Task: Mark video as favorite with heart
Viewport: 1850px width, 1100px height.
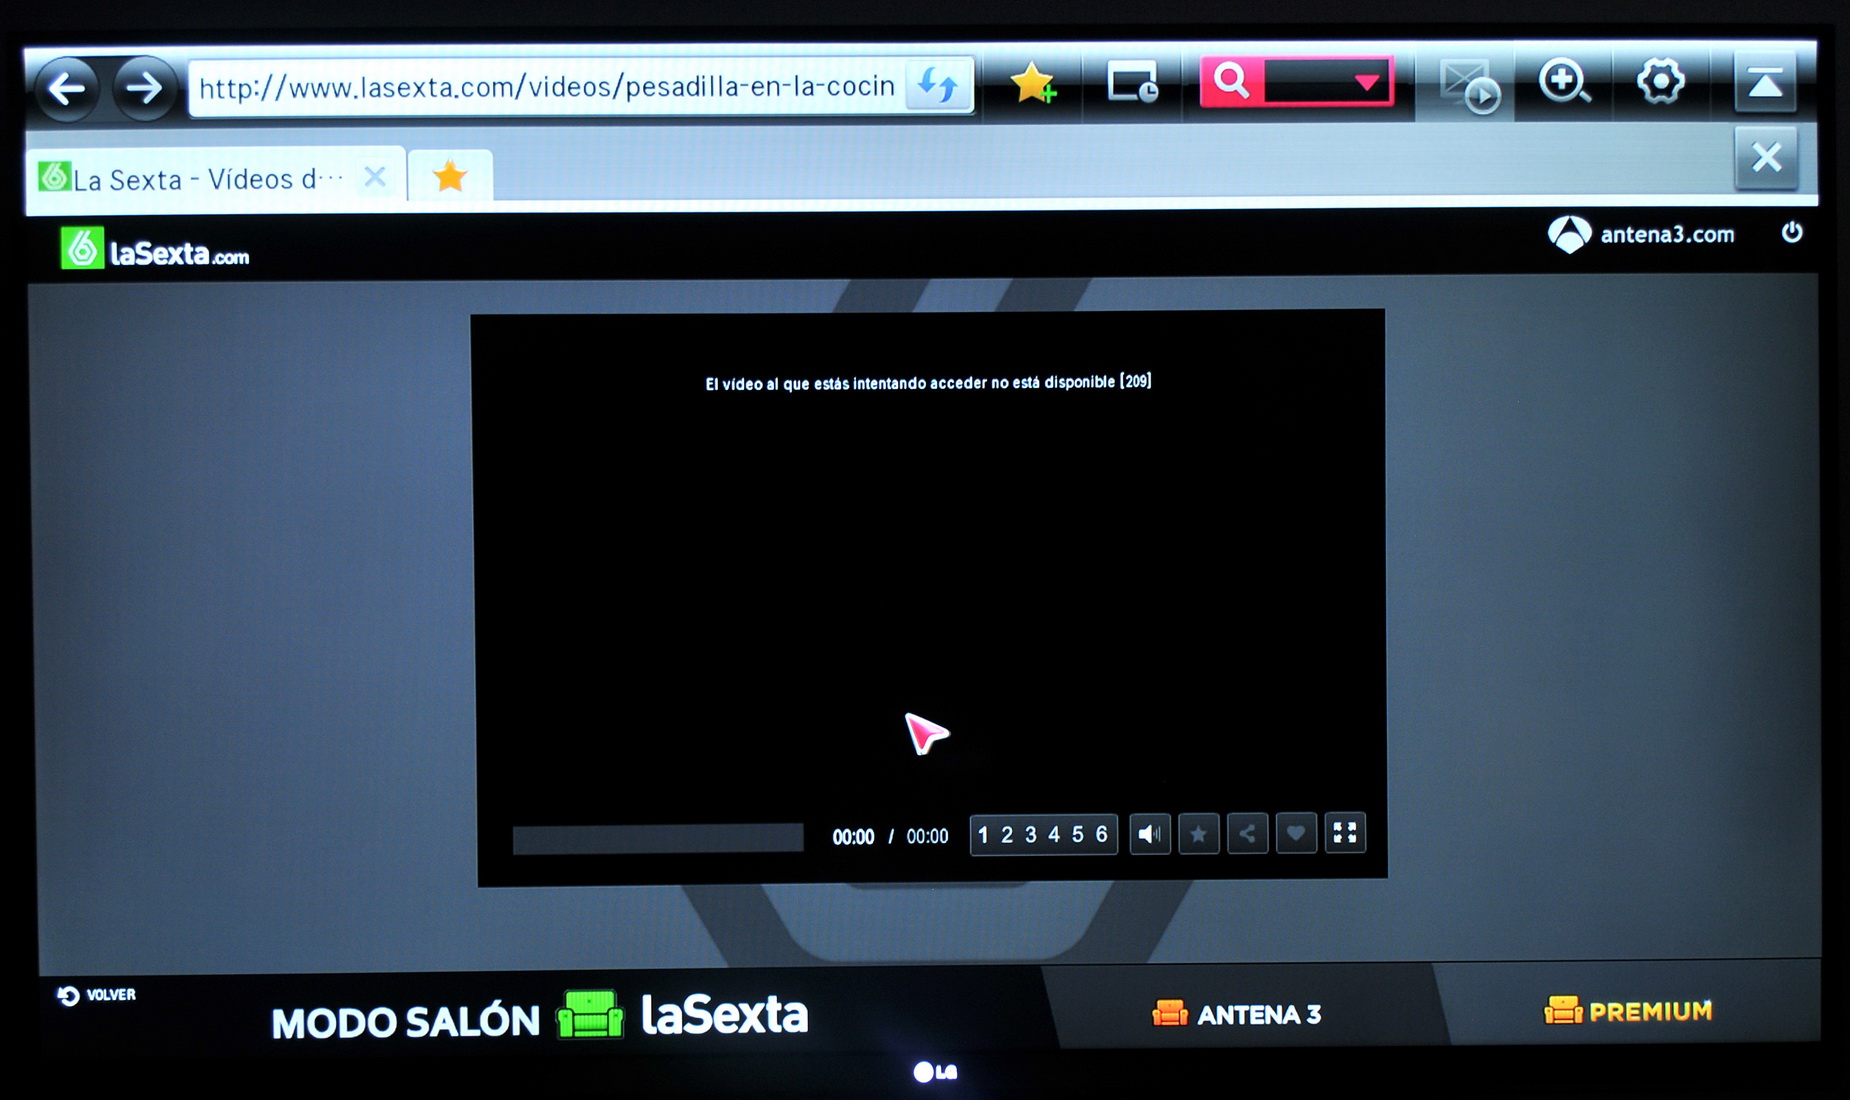Action: [x=1296, y=833]
